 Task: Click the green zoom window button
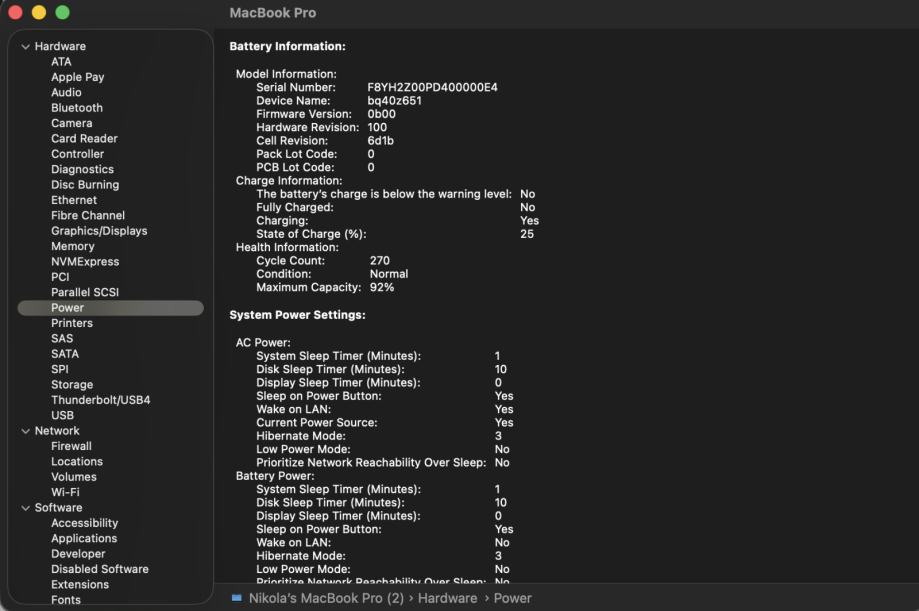click(62, 13)
